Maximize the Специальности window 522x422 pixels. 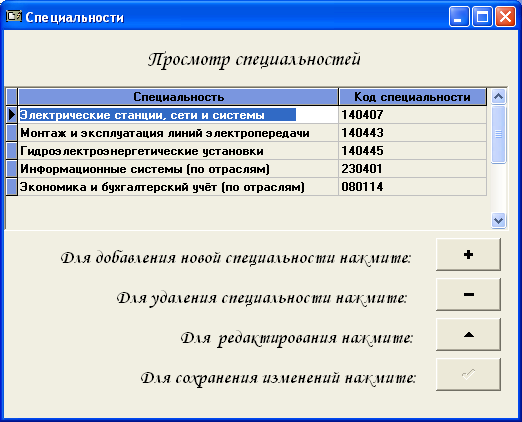click(x=482, y=16)
